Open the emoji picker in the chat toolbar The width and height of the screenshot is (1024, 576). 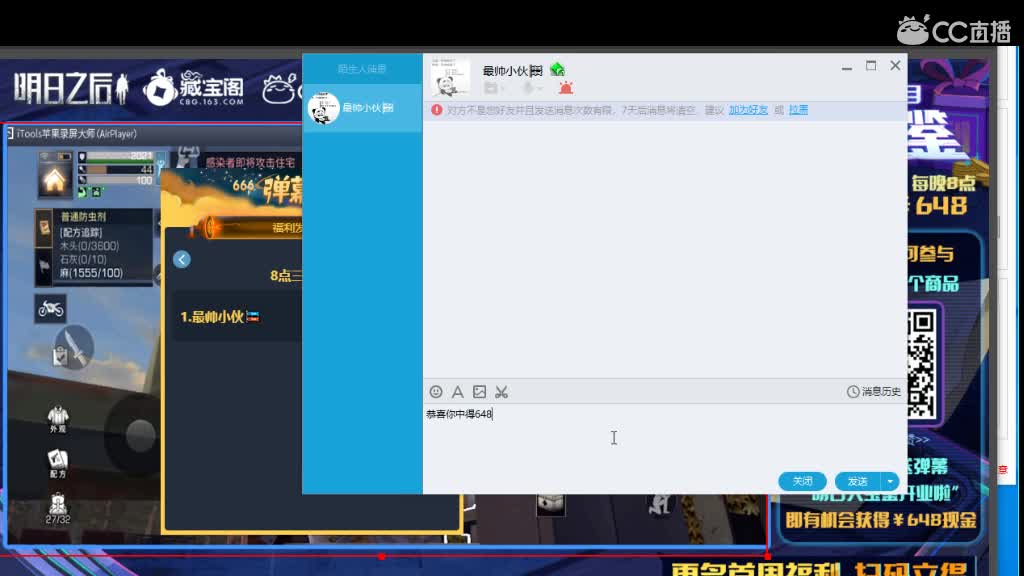pyautogui.click(x=436, y=392)
